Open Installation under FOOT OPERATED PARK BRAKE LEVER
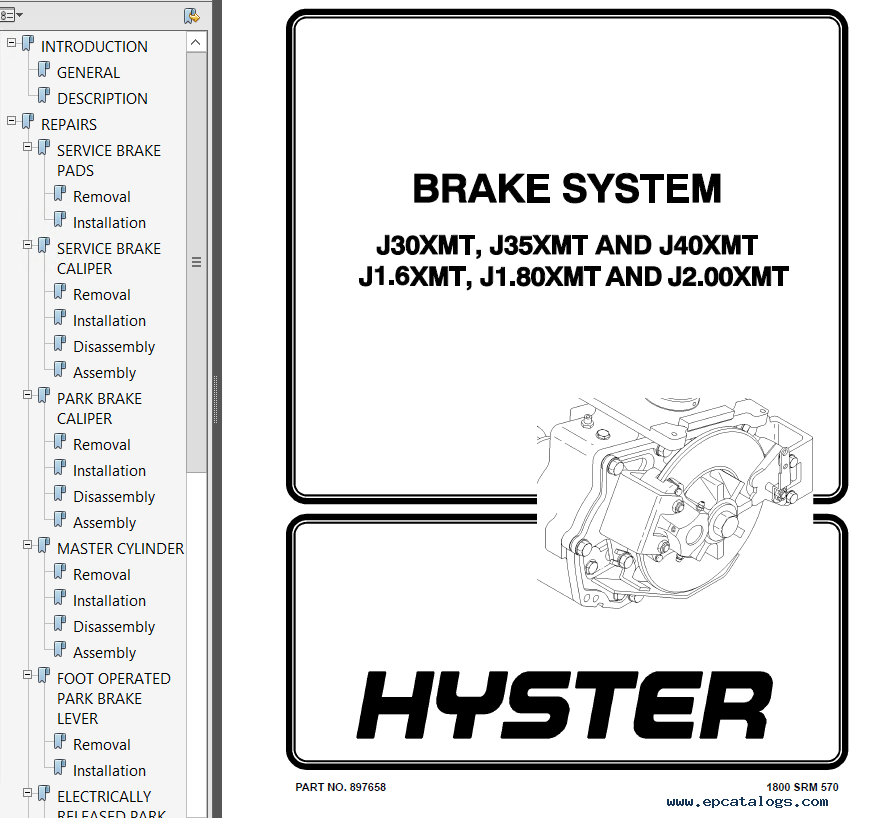 109,771
